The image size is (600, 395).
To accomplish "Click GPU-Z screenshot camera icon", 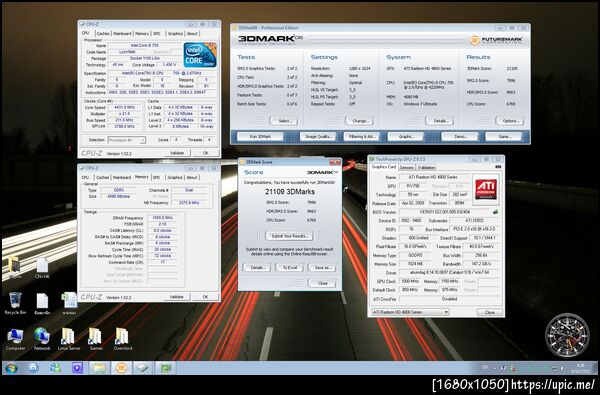I will click(x=498, y=167).
